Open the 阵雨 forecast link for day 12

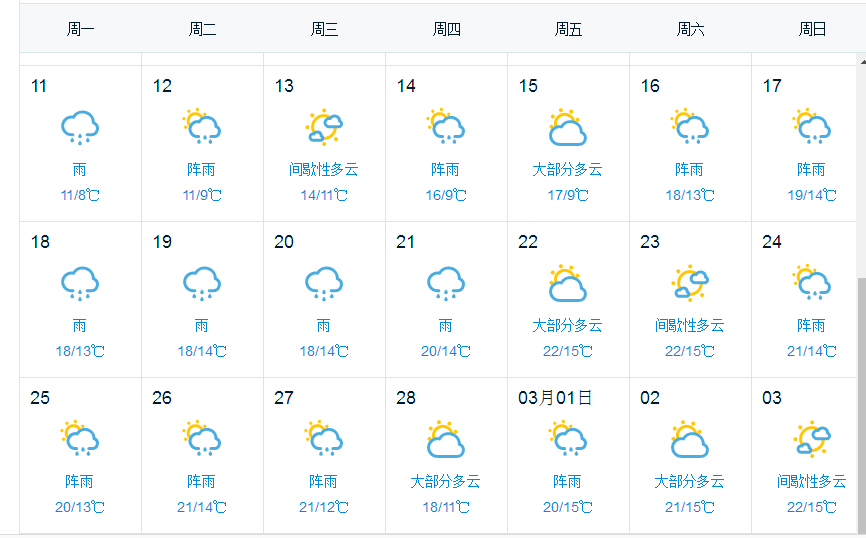click(201, 169)
